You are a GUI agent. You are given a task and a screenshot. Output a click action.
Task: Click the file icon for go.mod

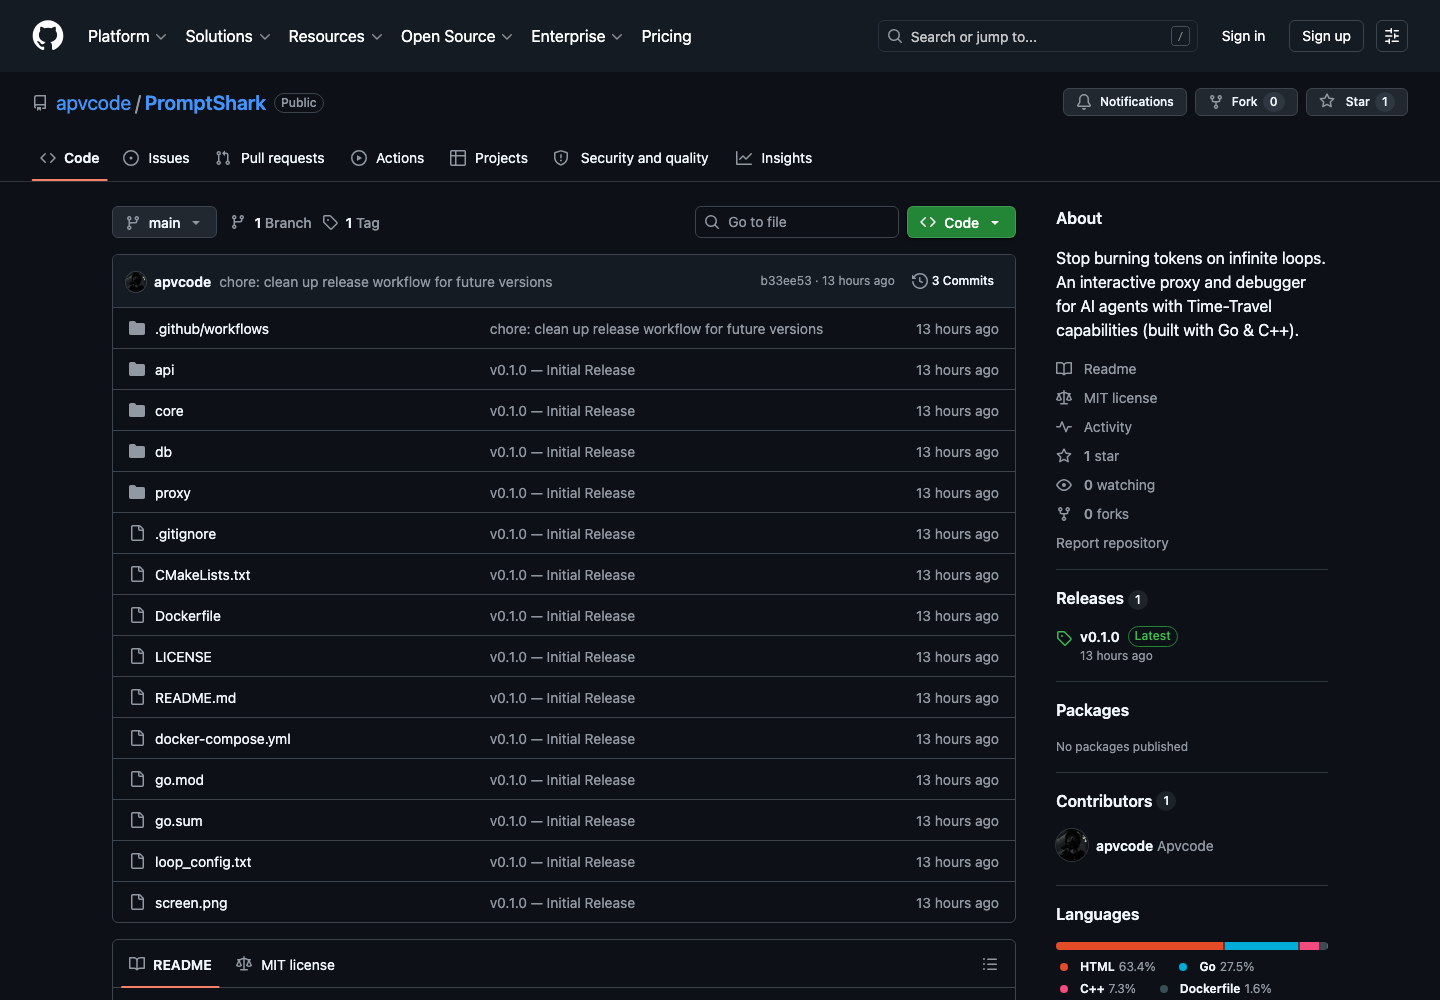tap(137, 779)
